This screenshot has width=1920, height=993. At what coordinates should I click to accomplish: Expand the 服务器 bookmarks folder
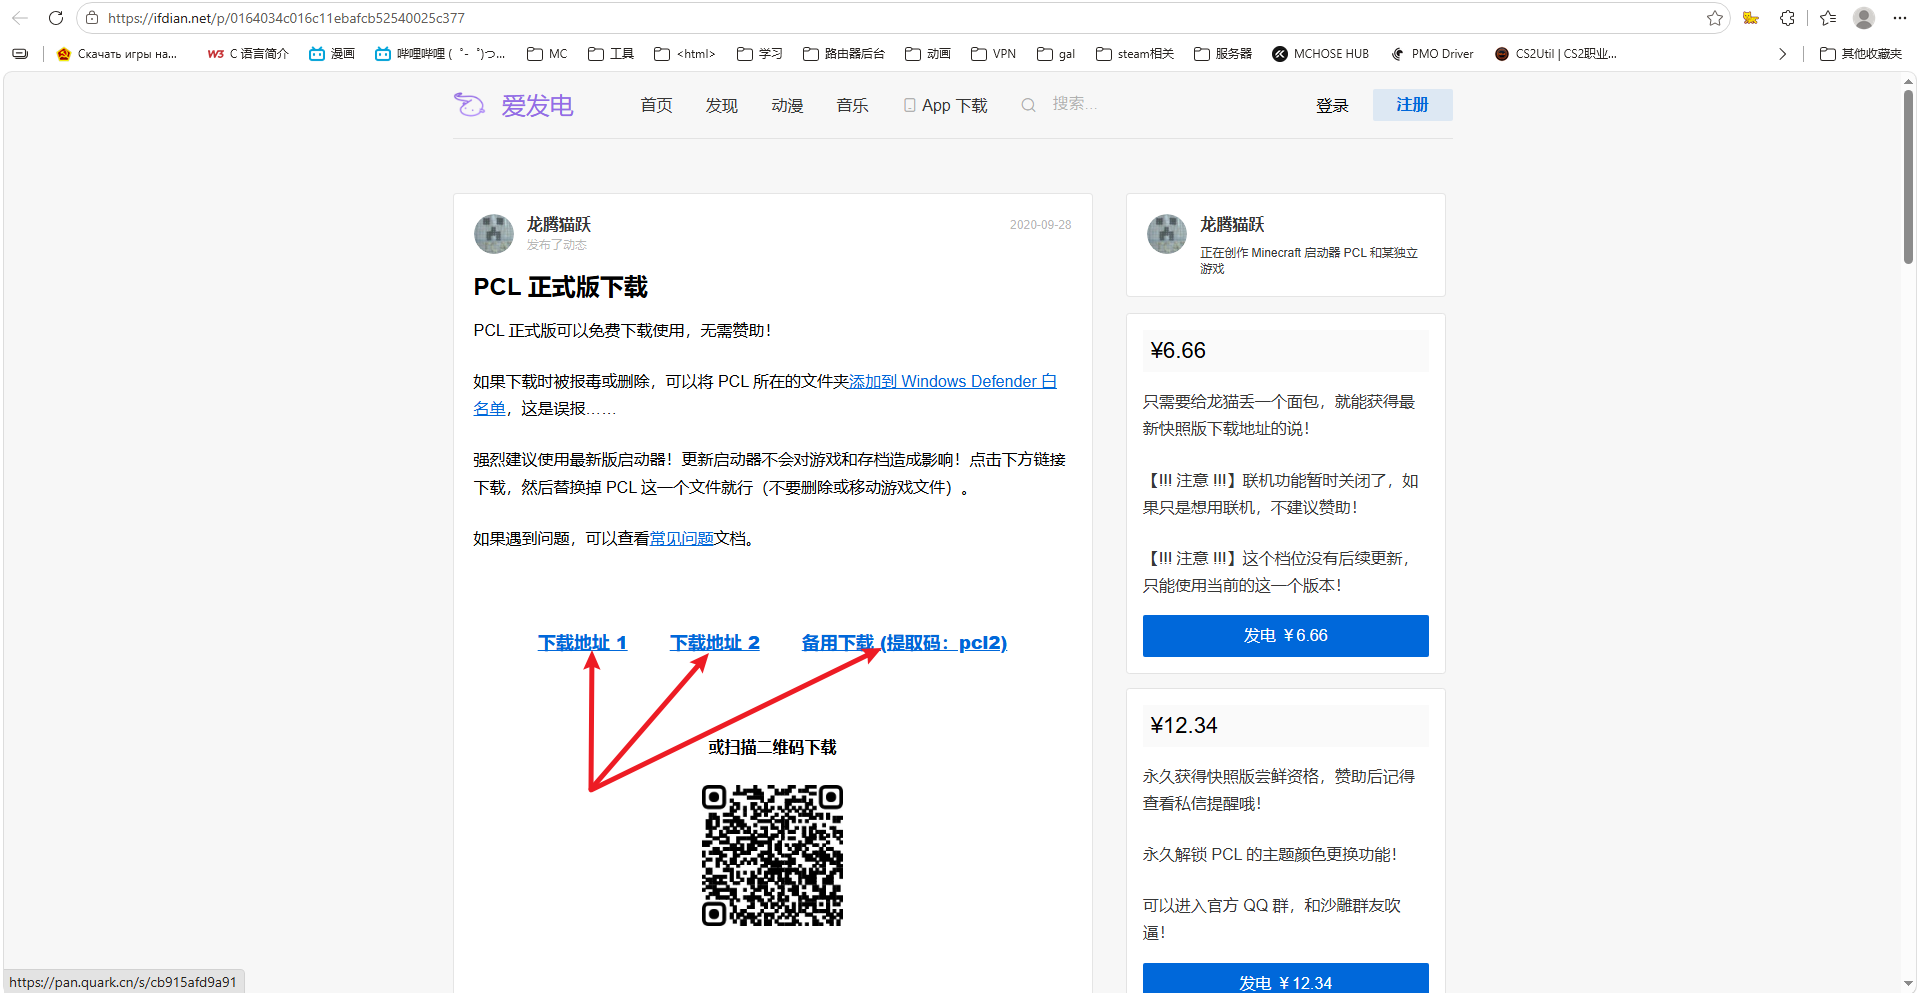point(1223,54)
